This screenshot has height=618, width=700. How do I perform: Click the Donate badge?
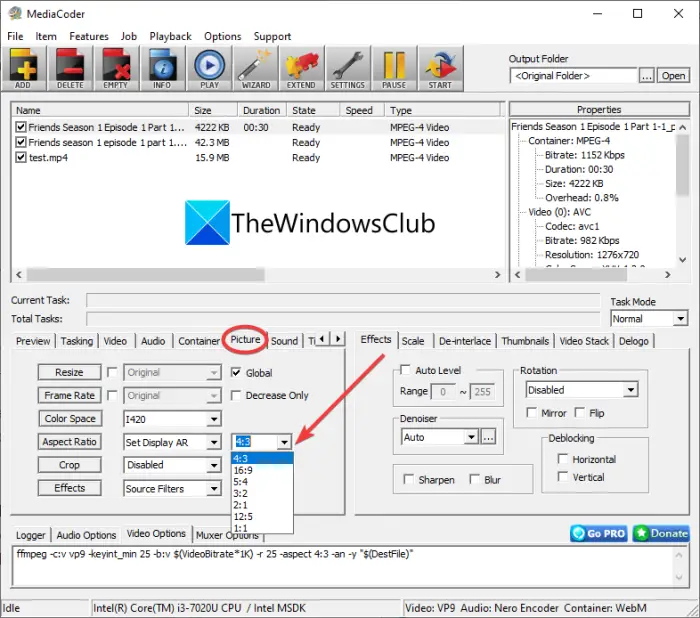point(661,533)
